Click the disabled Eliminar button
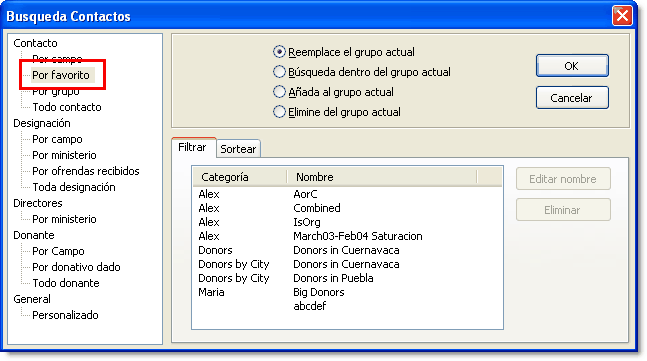The height and width of the screenshot is (361, 647). tap(563, 210)
